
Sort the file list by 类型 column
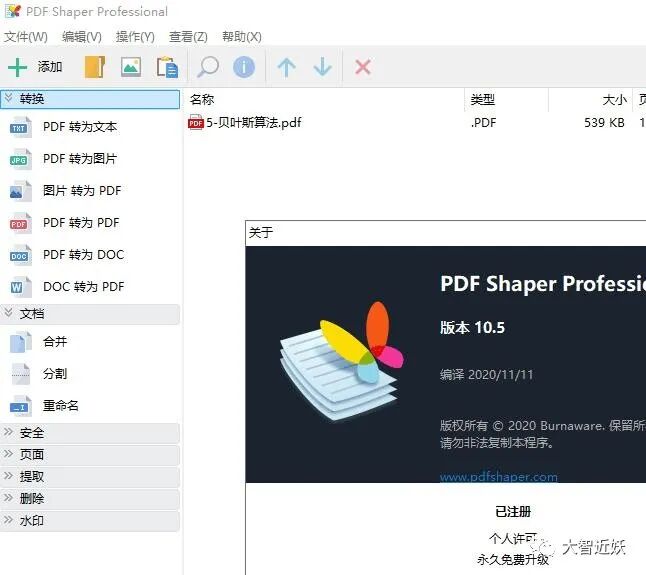click(506, 100)
